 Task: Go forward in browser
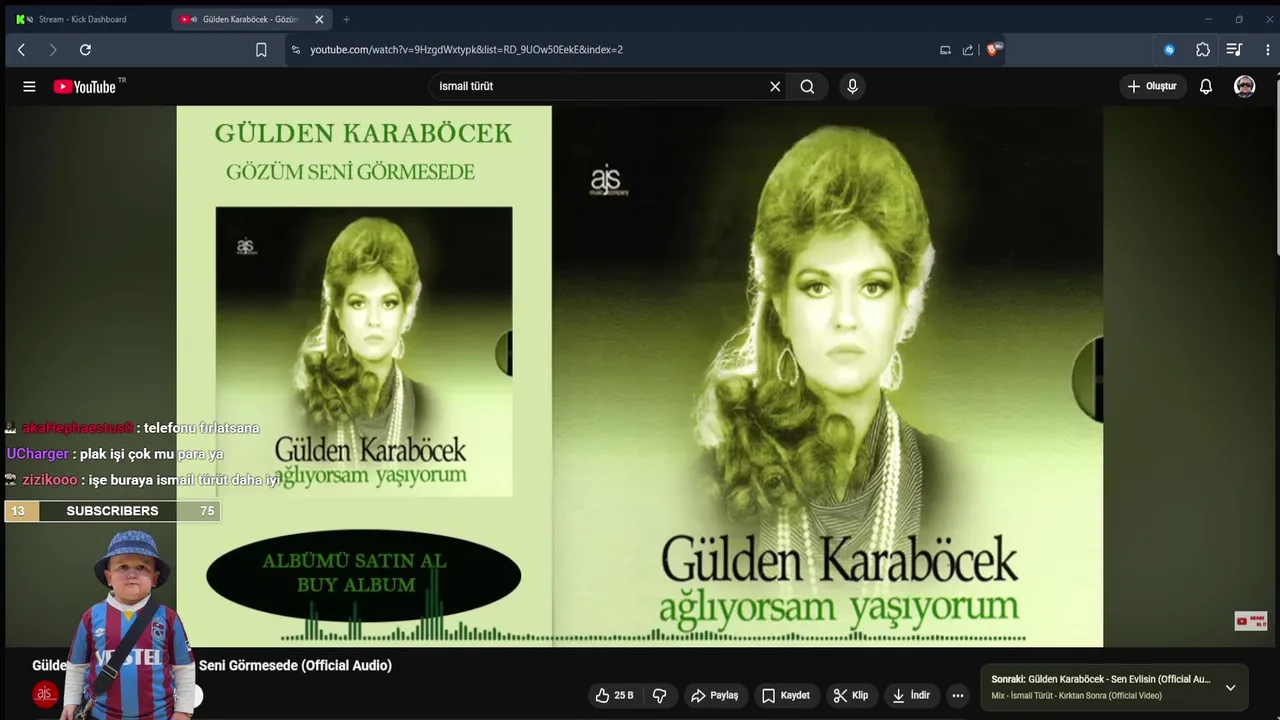point(53,50)
